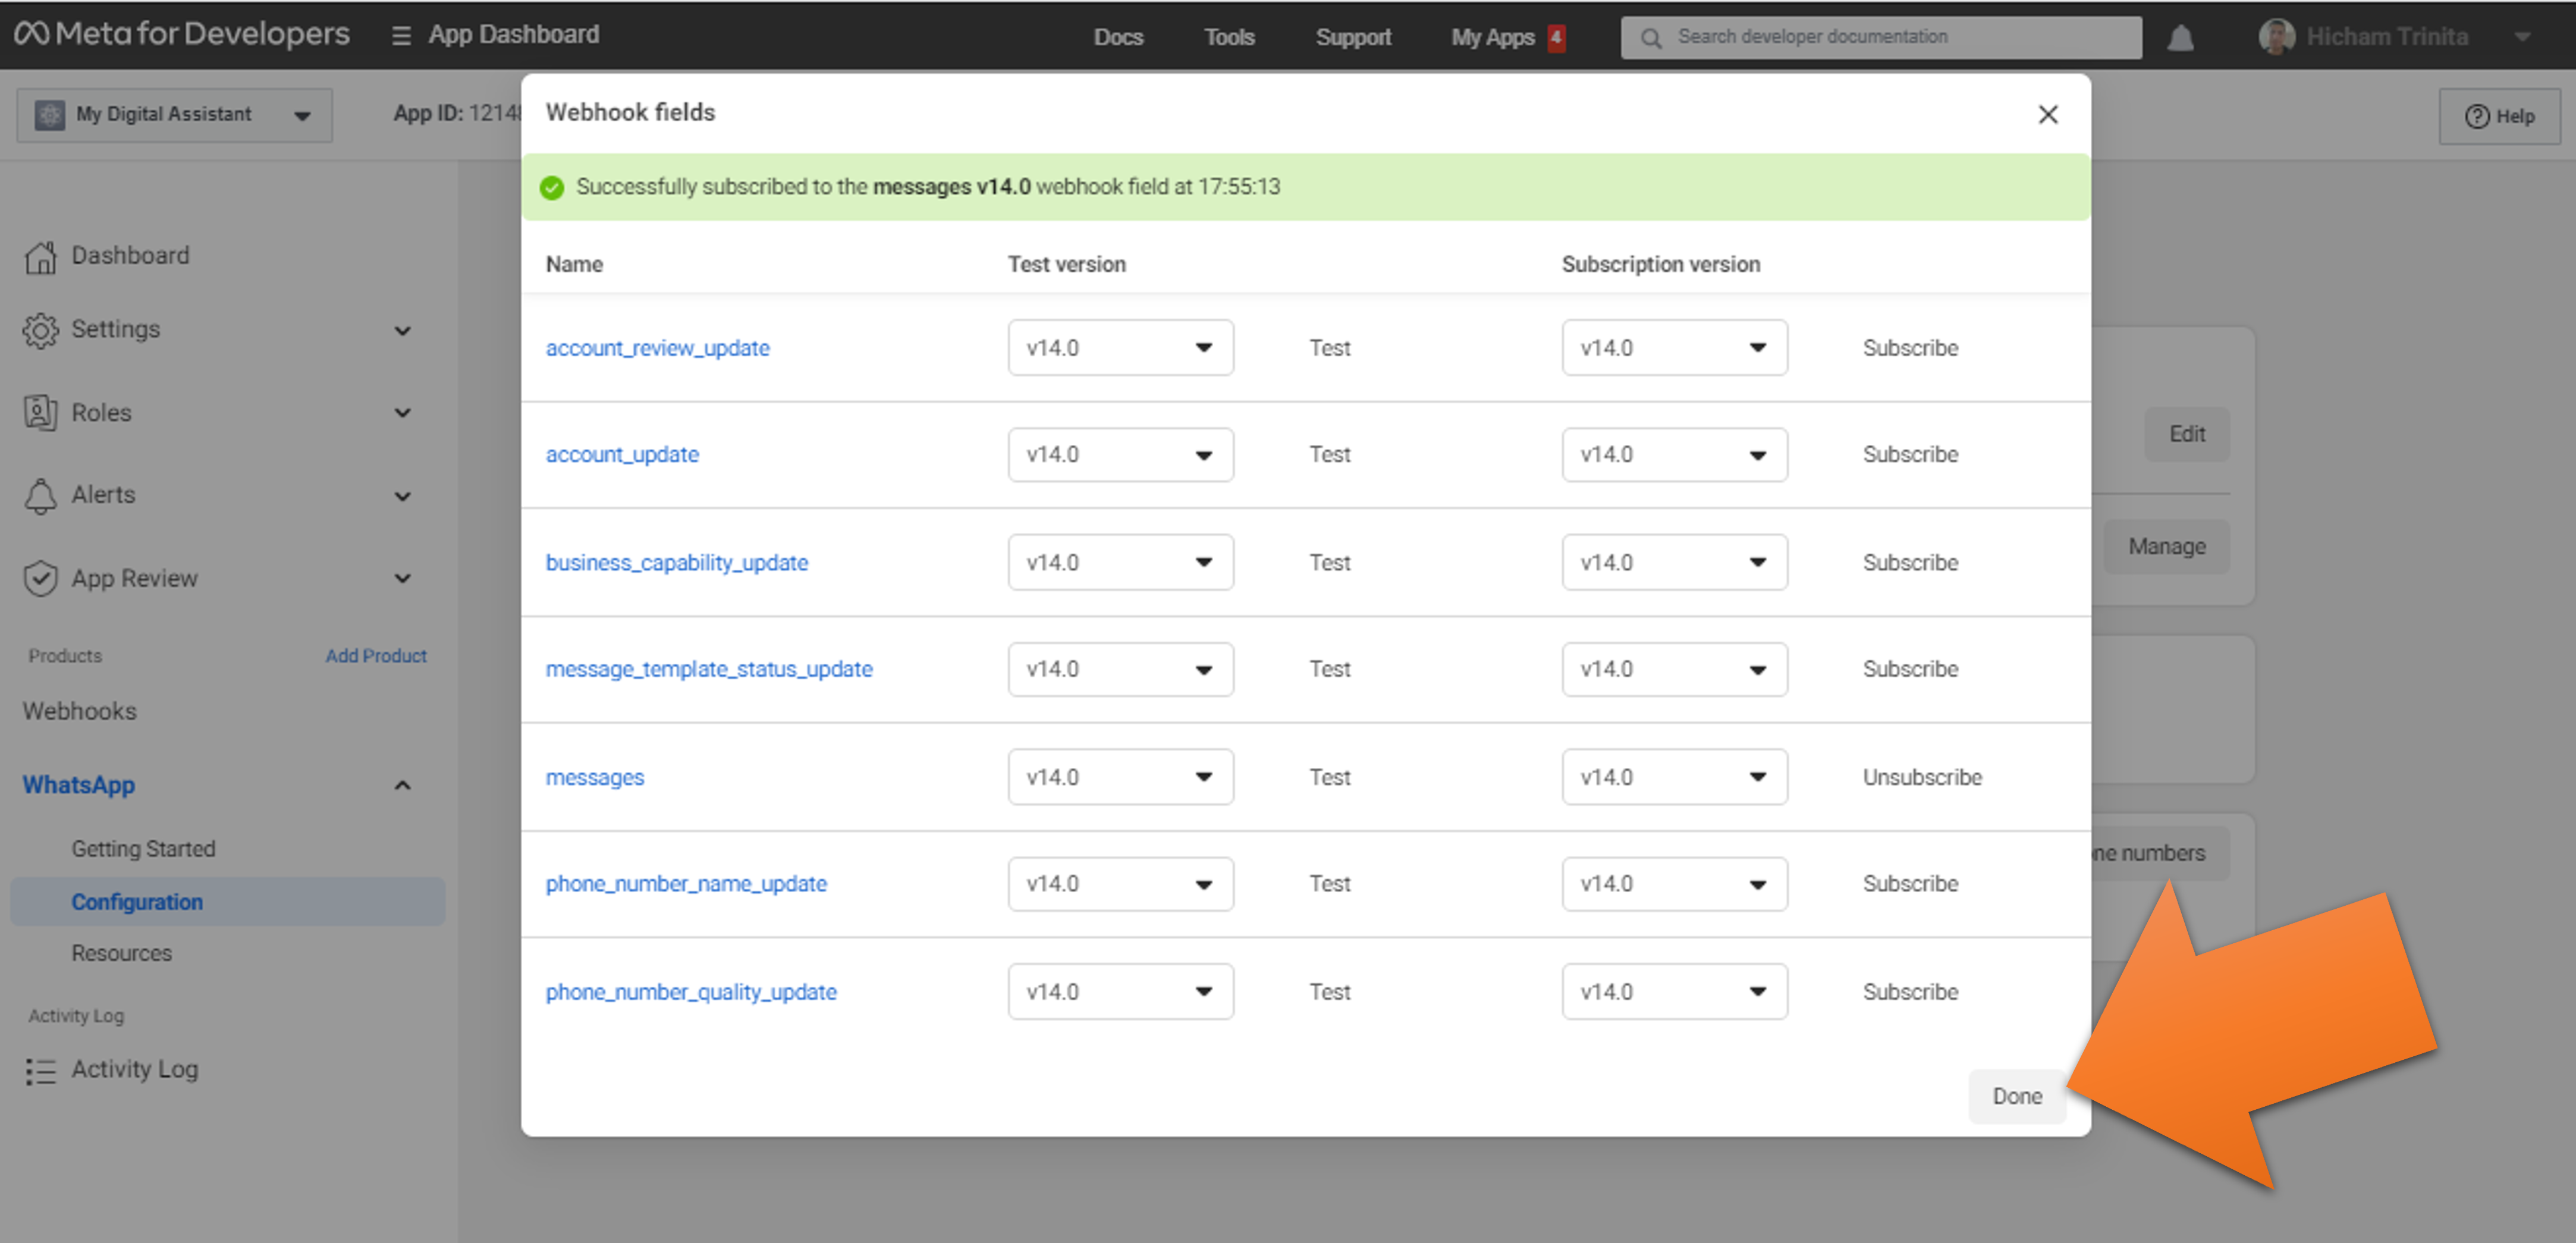2576x1243 pixels.
Task: Close the Webhook fields dialog
Action: (x=2047, y=114)
